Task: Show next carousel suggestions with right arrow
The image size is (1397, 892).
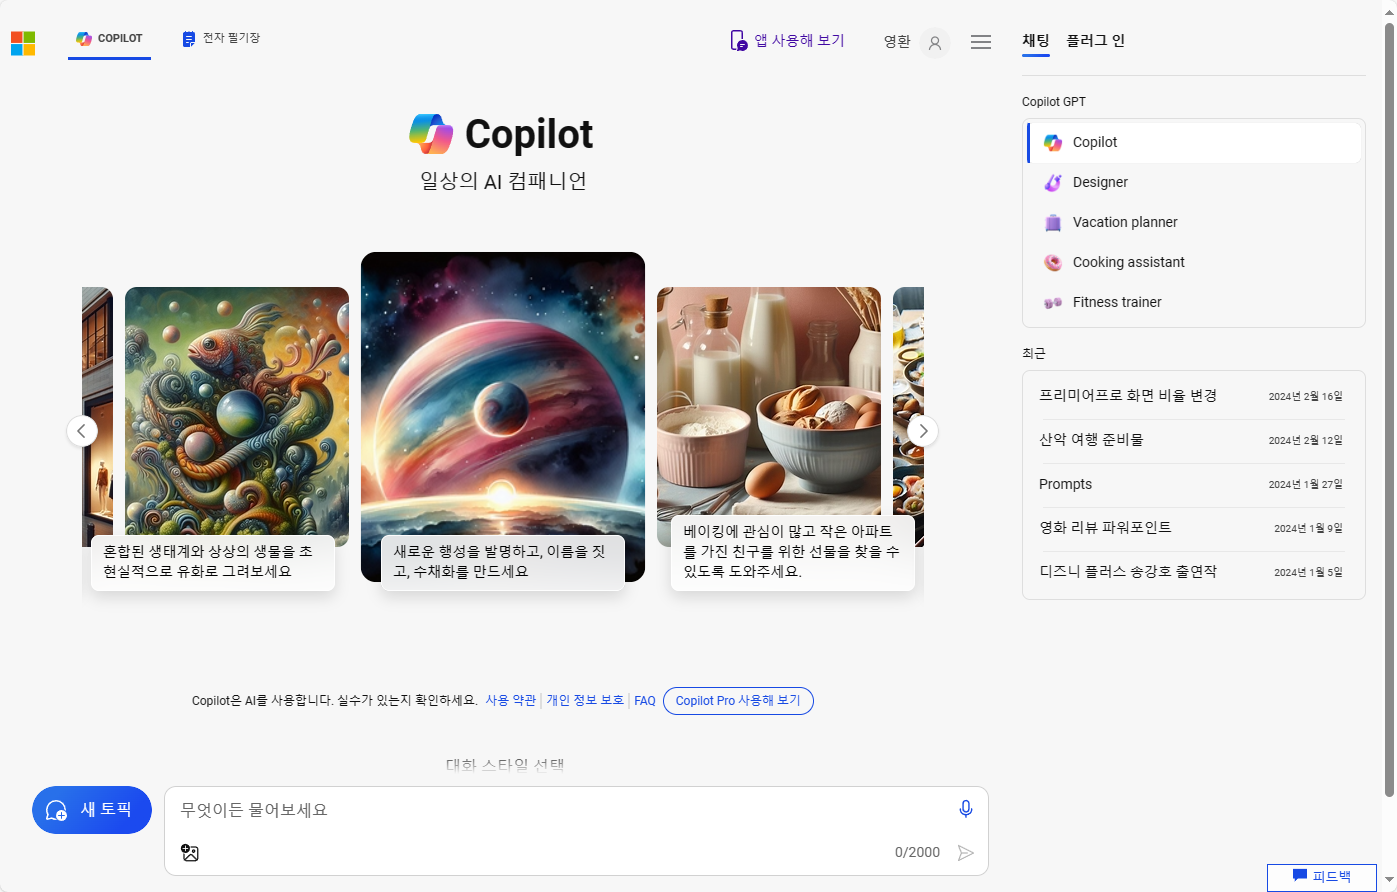Action: 923,431
